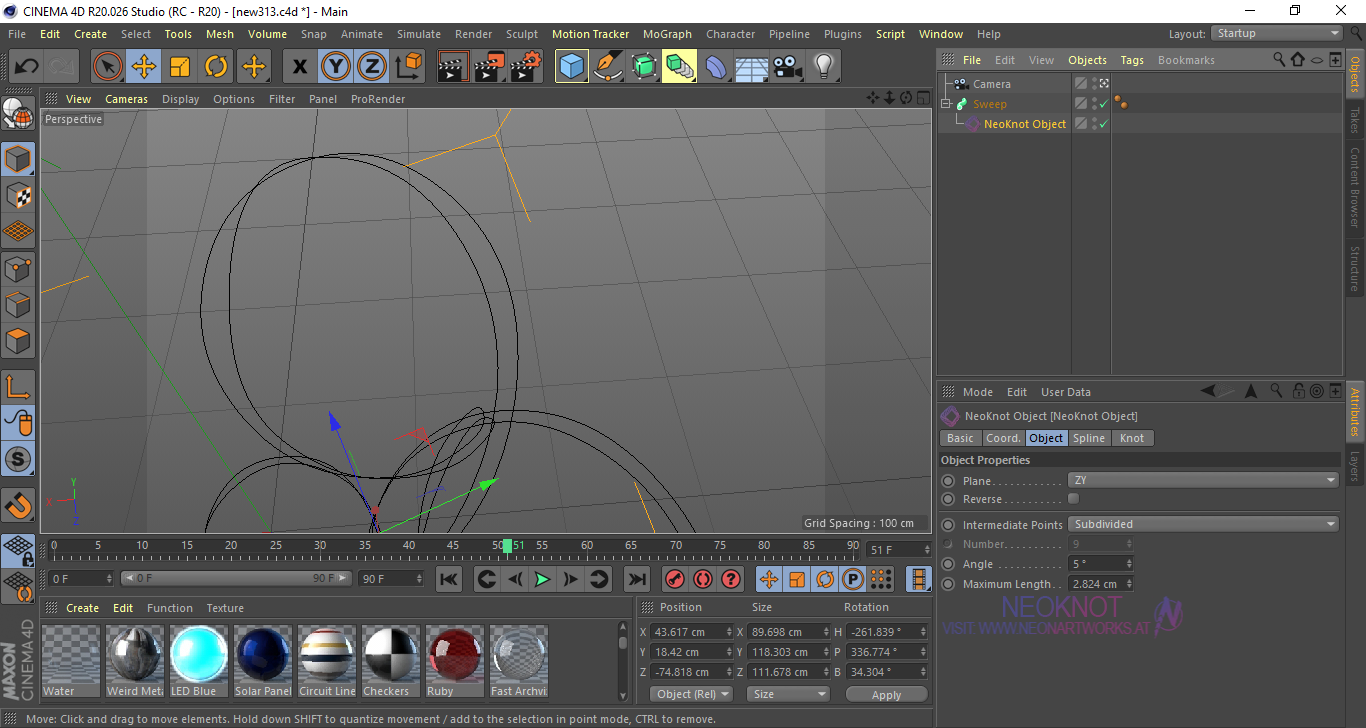Open the Array modeling objects icon
This screenshot has height=728, width=1366.
[679, 67]
